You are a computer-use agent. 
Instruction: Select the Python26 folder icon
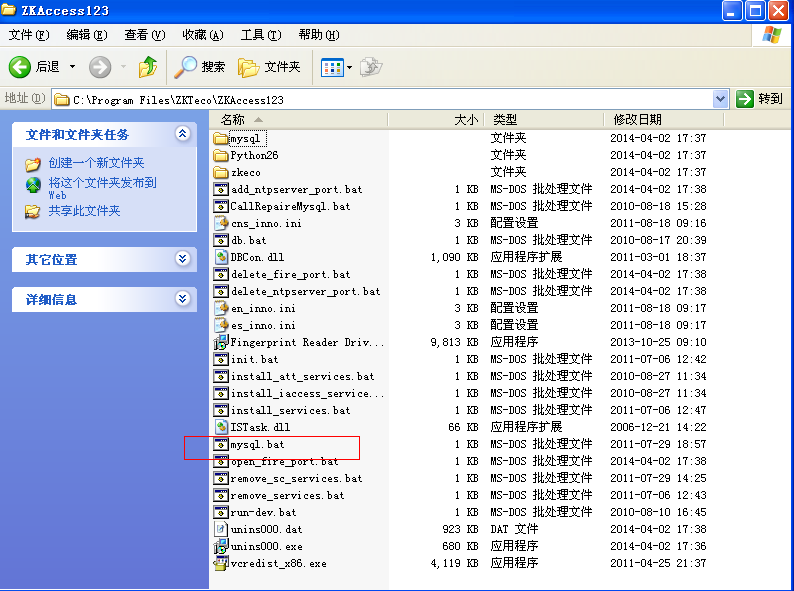click(x=221, y=155)
